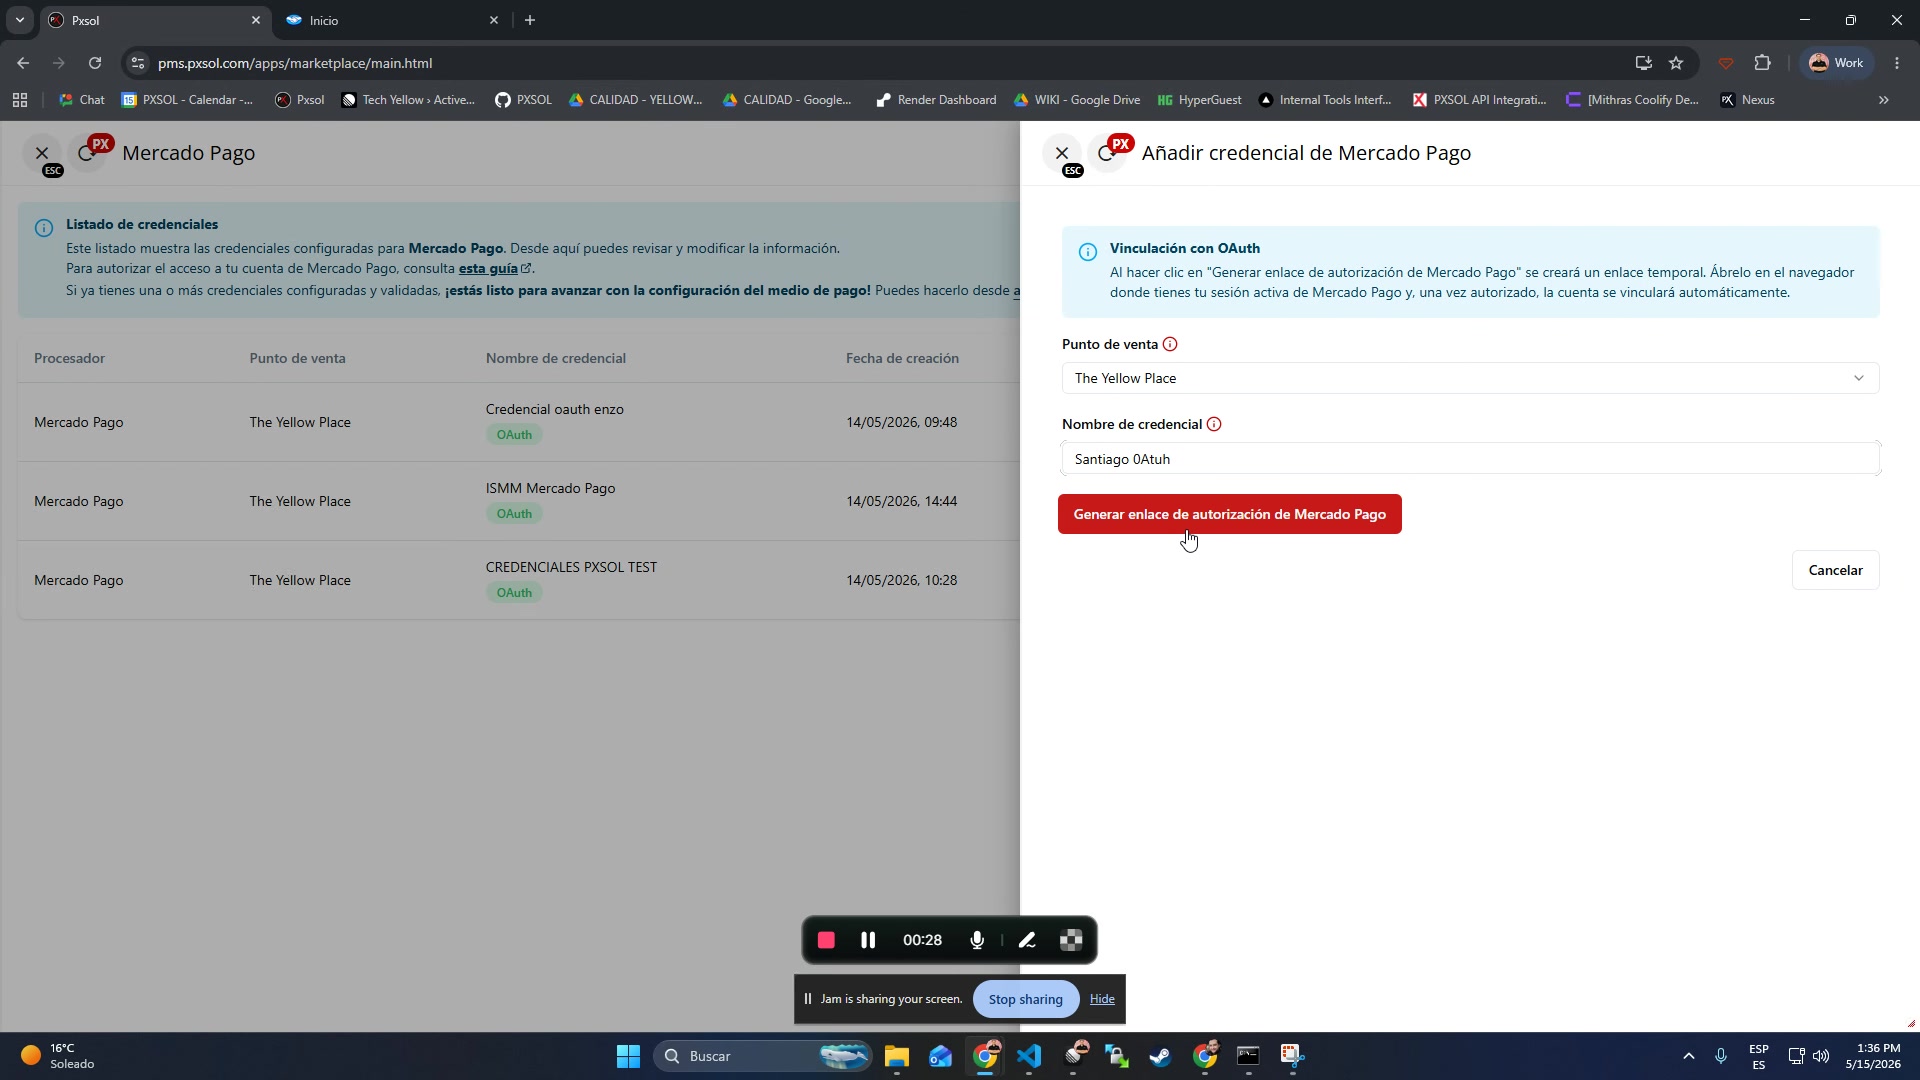Refresh the Añadir credencial panel
The image size is (1920, 1080).
(1106, 153)
